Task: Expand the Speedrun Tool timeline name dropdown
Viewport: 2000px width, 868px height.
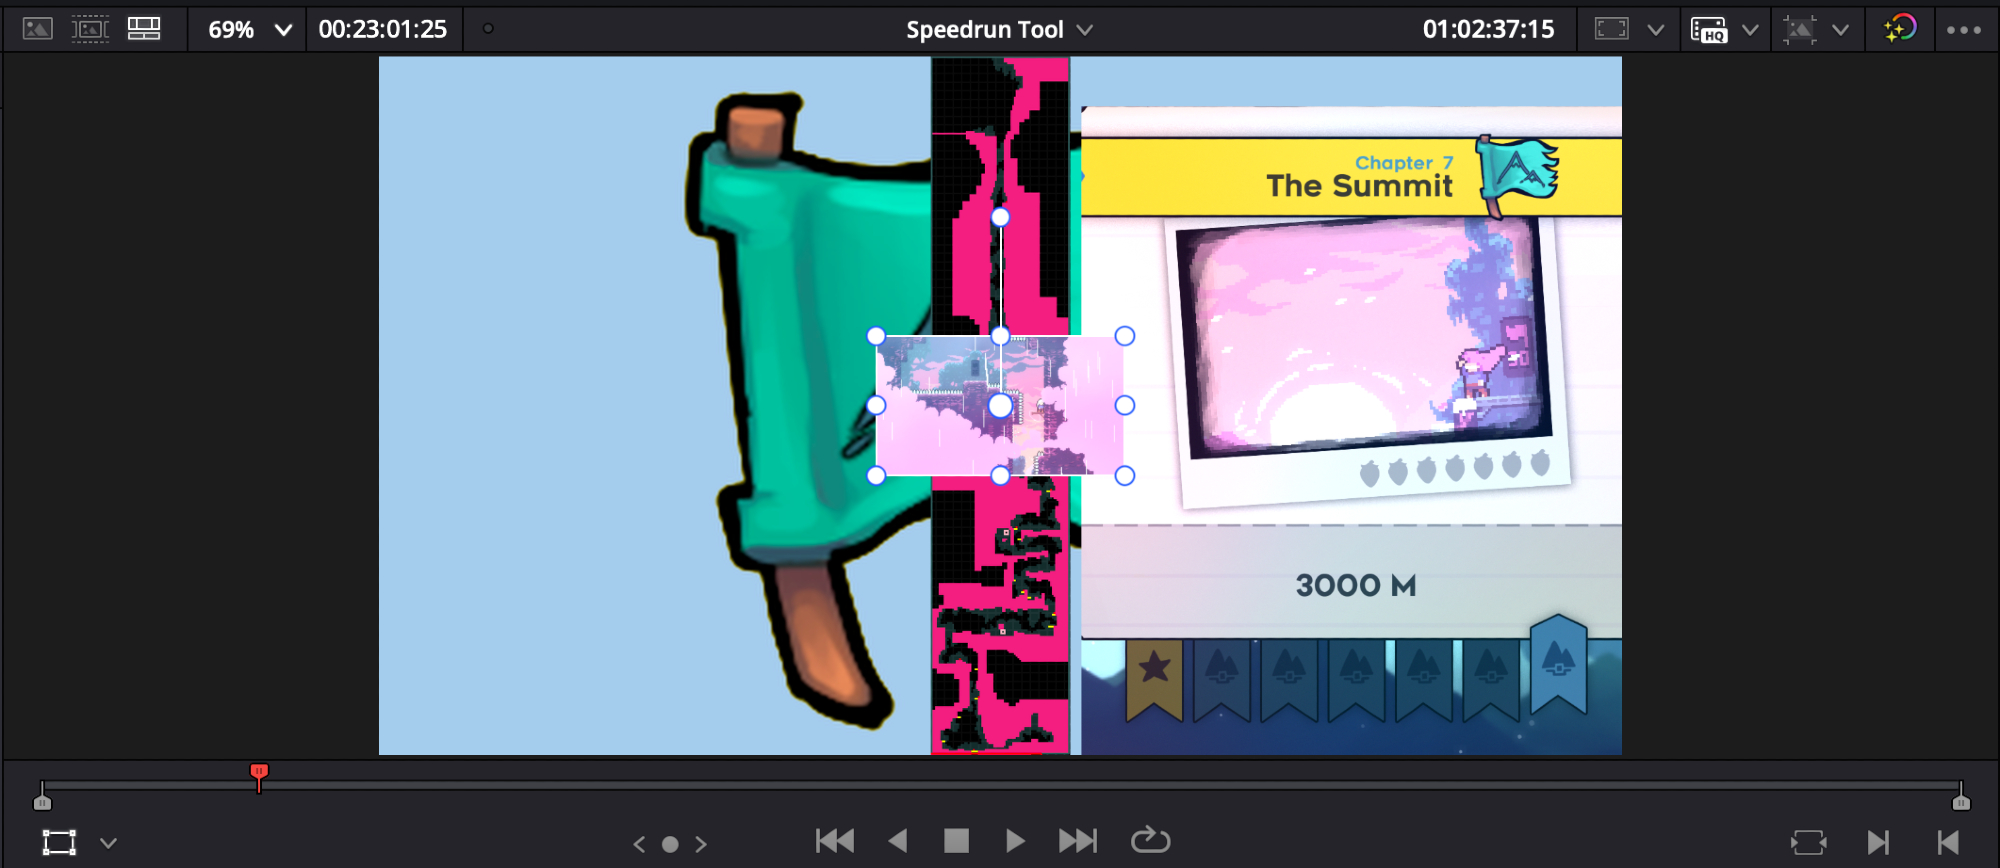Action: click(x=1085, y=30)
